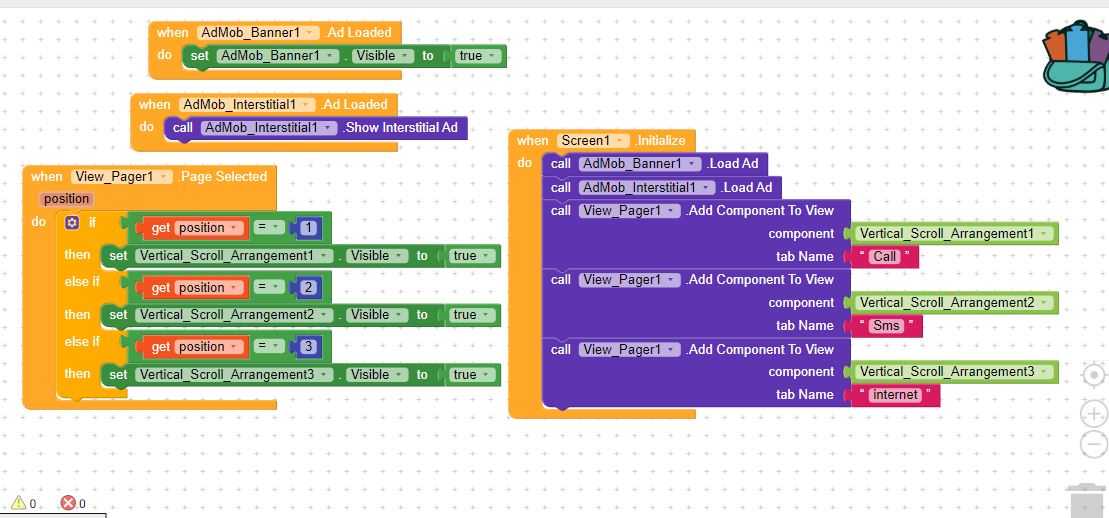Open equals operator dropdown beside number 1

(269, 228)
